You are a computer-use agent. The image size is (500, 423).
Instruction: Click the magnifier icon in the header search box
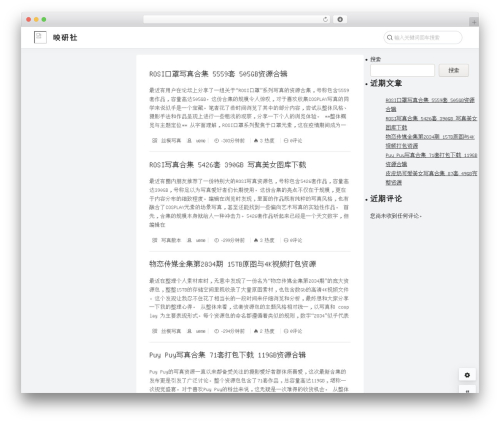(389, 38)
